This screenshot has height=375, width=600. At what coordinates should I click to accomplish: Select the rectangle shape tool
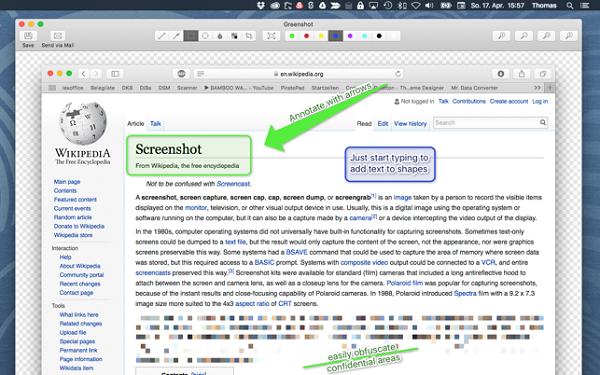coord(191,36)
